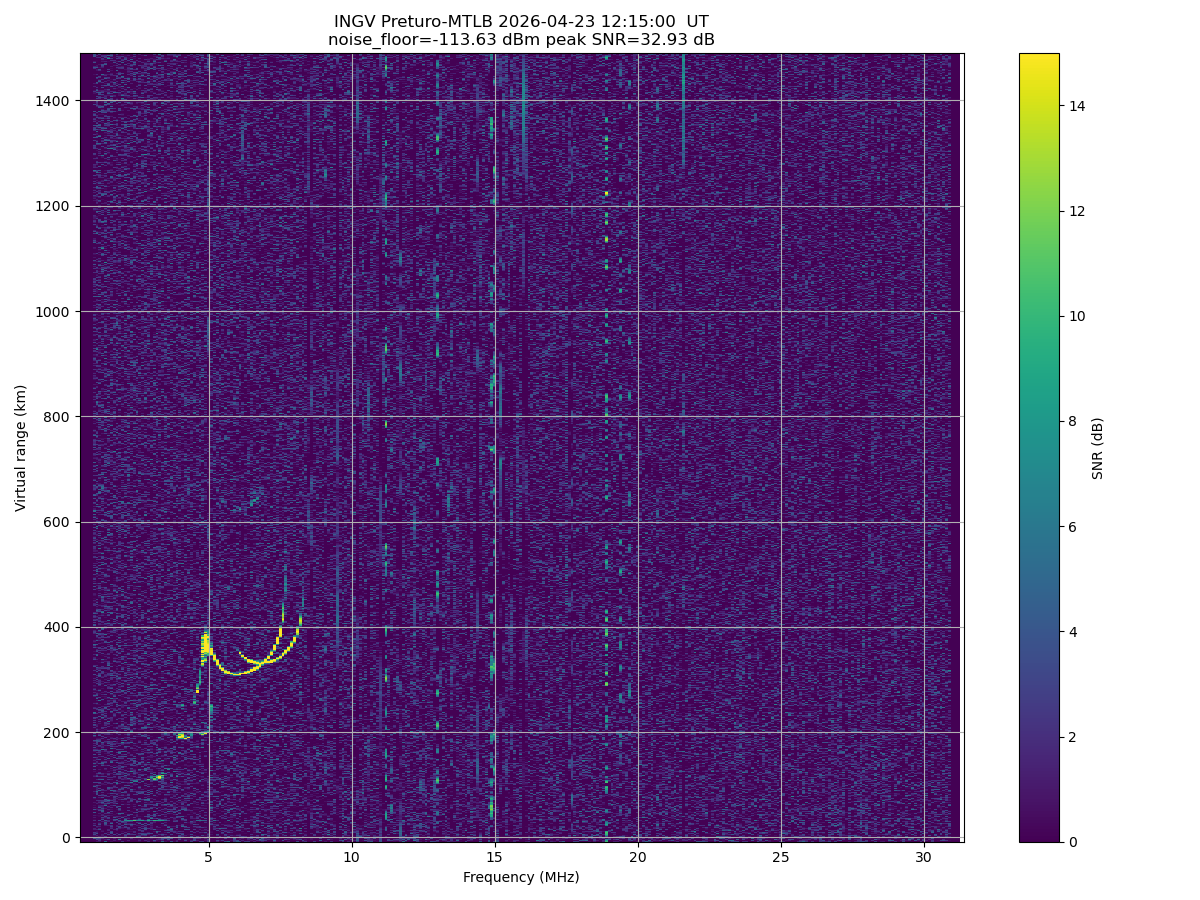Image resolution: width=1200 pixels, height=900 pixels.
Task: Click the Frequency (MHz) axis label
Action: click(521, 878)
